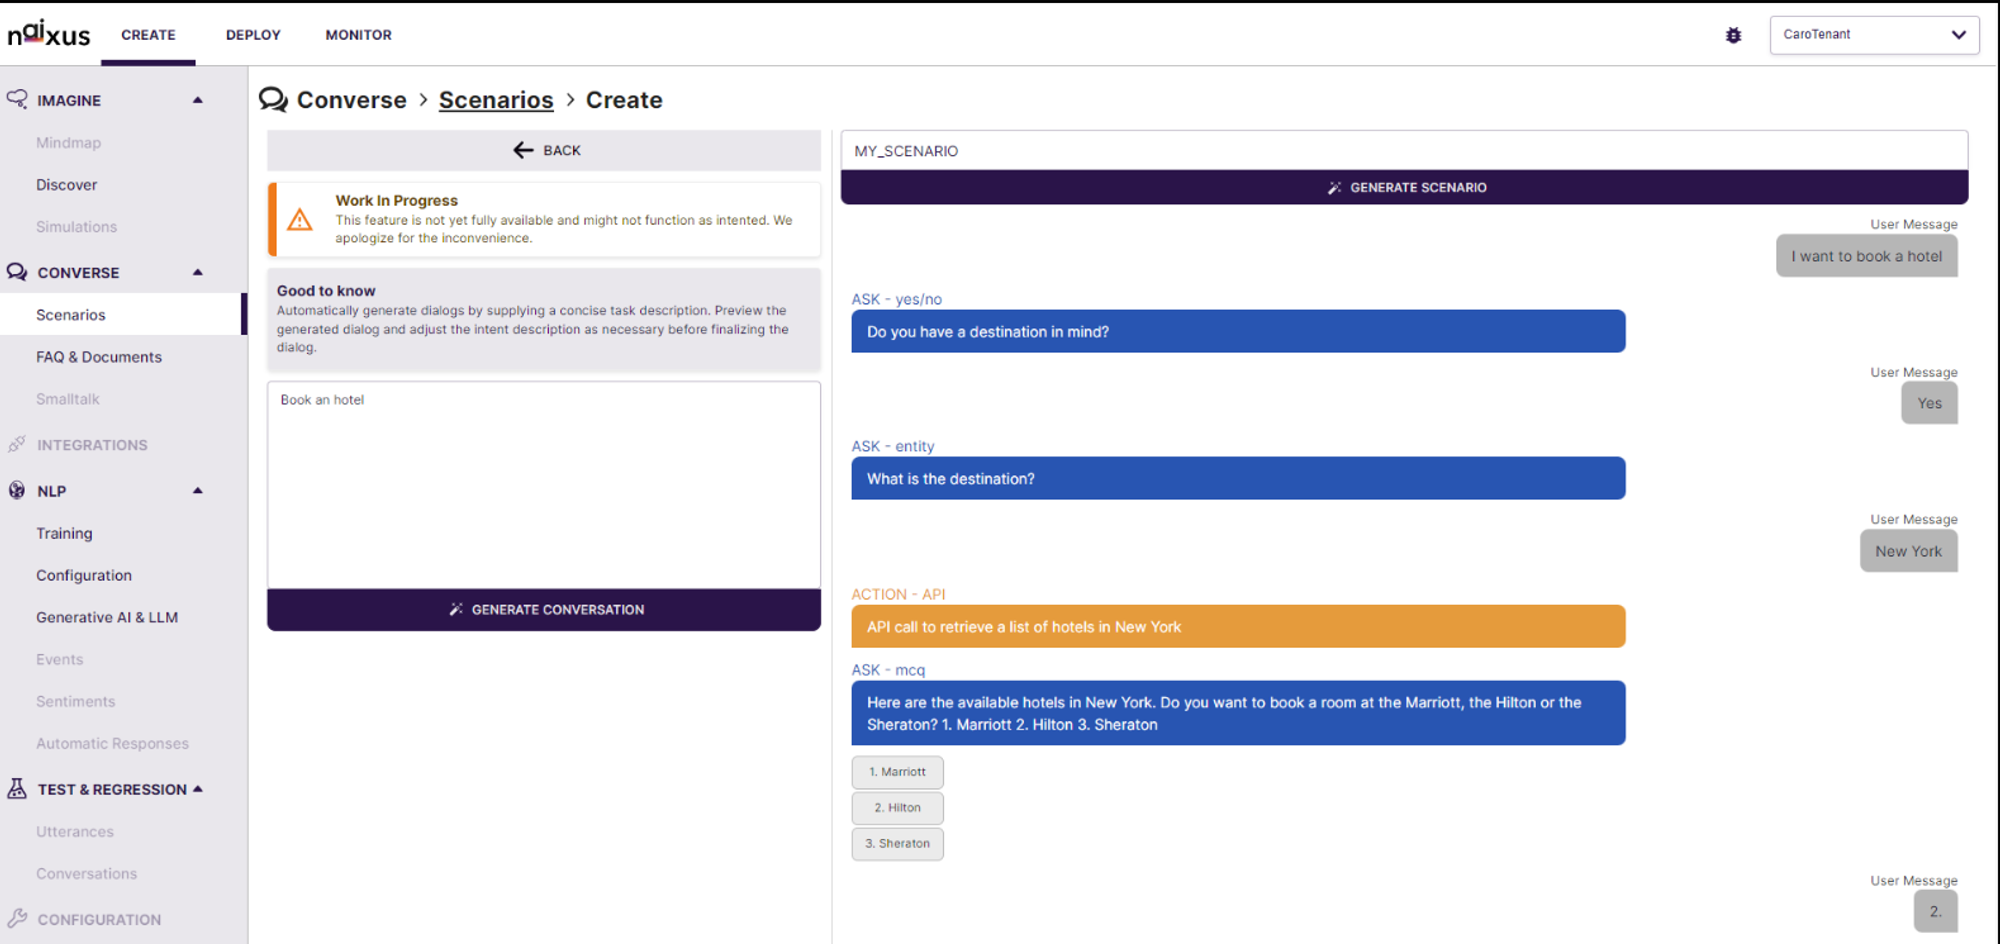Click the Generate Scenario button
Image resolution: width=2000 pixels, height=944 pixels.
1404,187
